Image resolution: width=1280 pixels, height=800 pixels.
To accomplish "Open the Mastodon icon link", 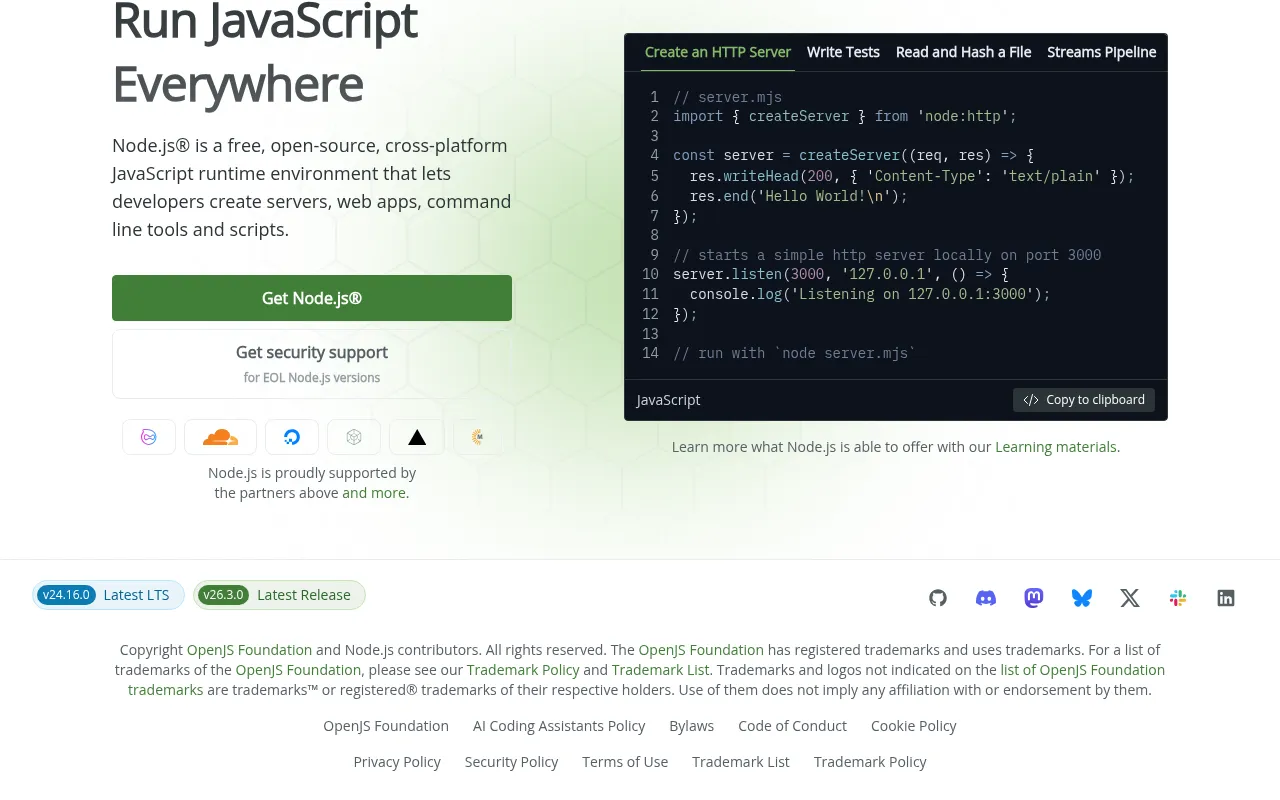I will click(x=1034, y=598).
